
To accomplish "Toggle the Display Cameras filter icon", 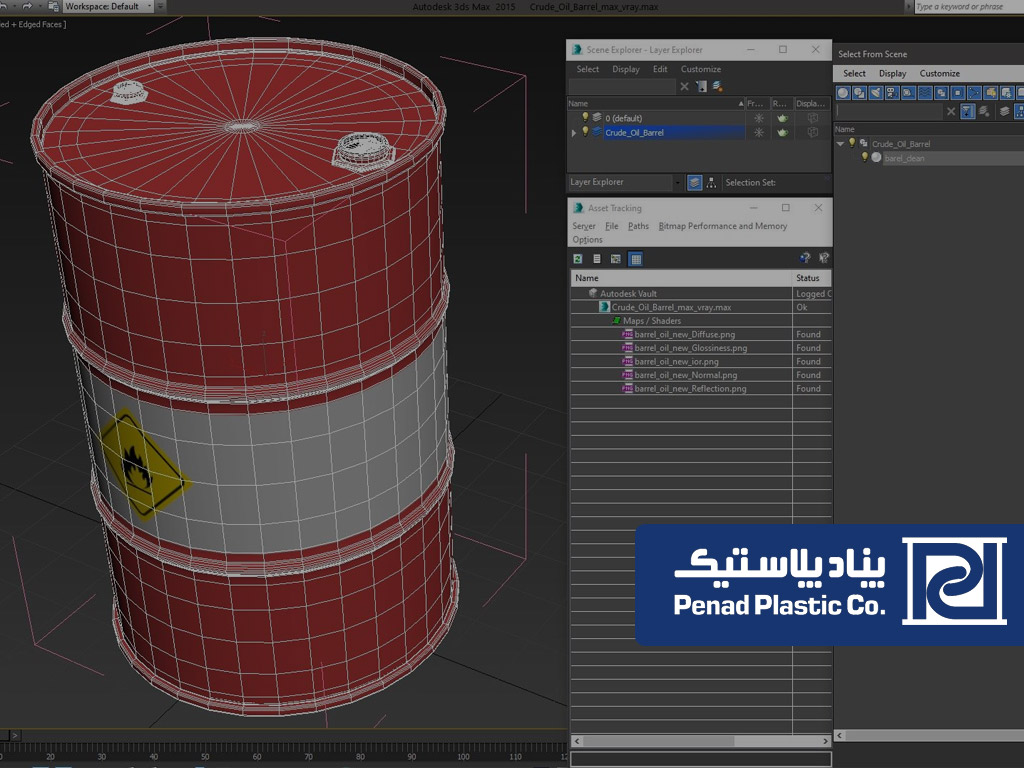I will (x=891, y=93).
